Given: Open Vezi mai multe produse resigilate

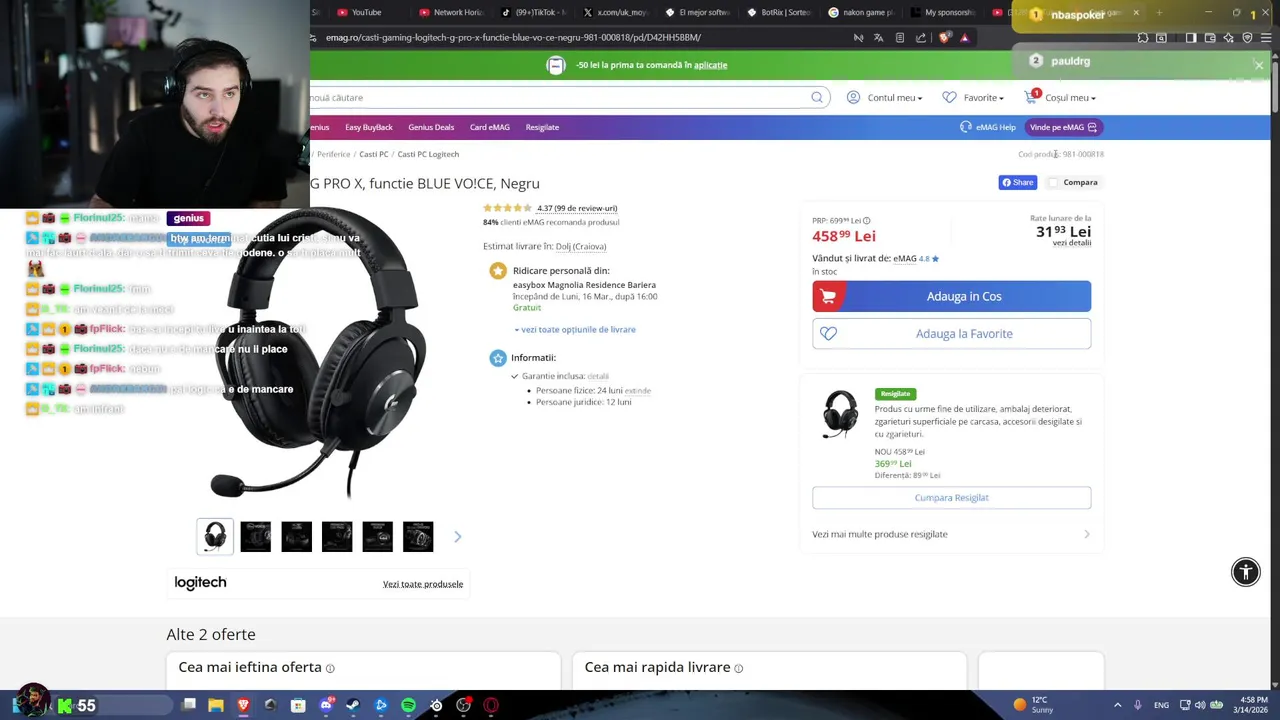Looking at the screenshot, I should click(x=880, y=534).
